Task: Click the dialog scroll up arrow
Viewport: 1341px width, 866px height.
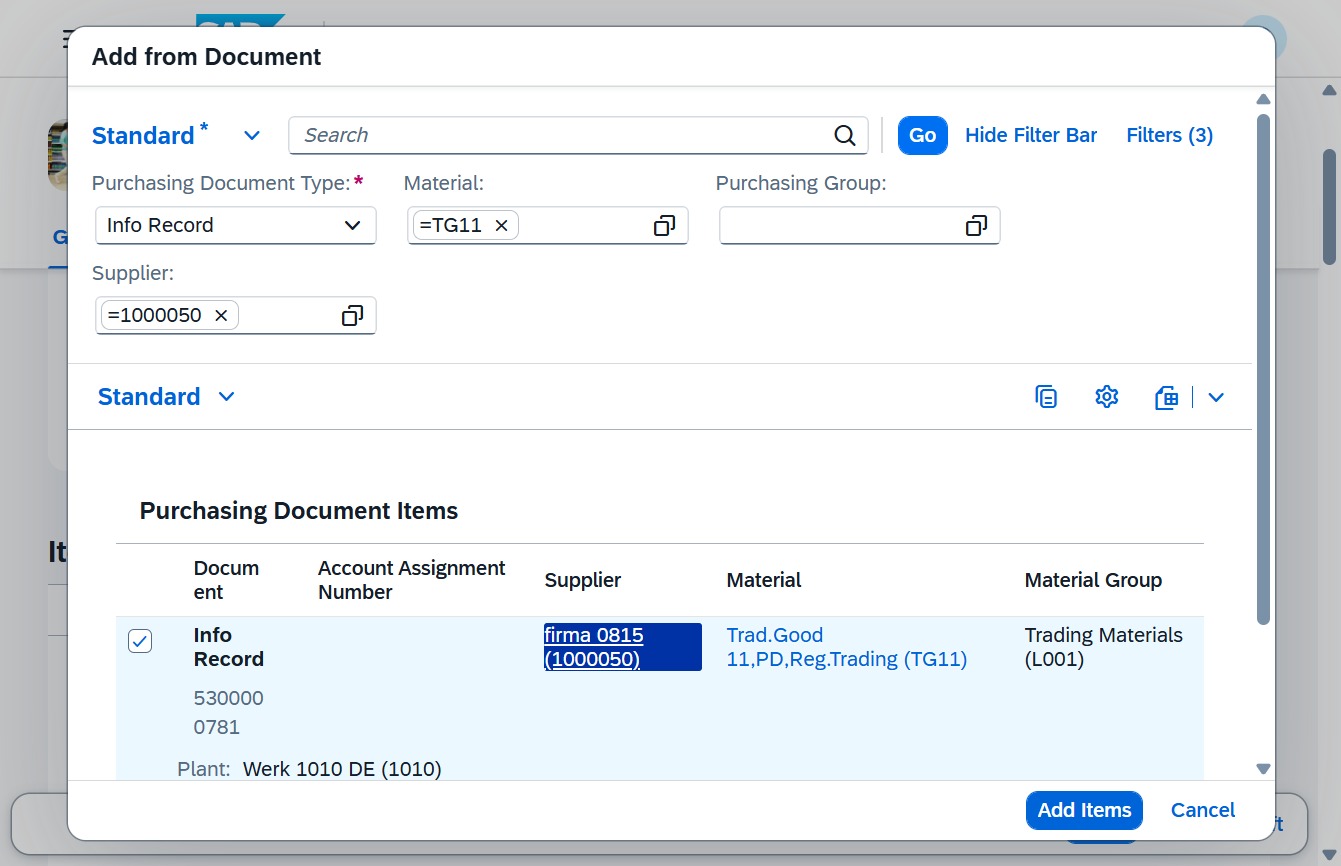Action: (1263, 99)
